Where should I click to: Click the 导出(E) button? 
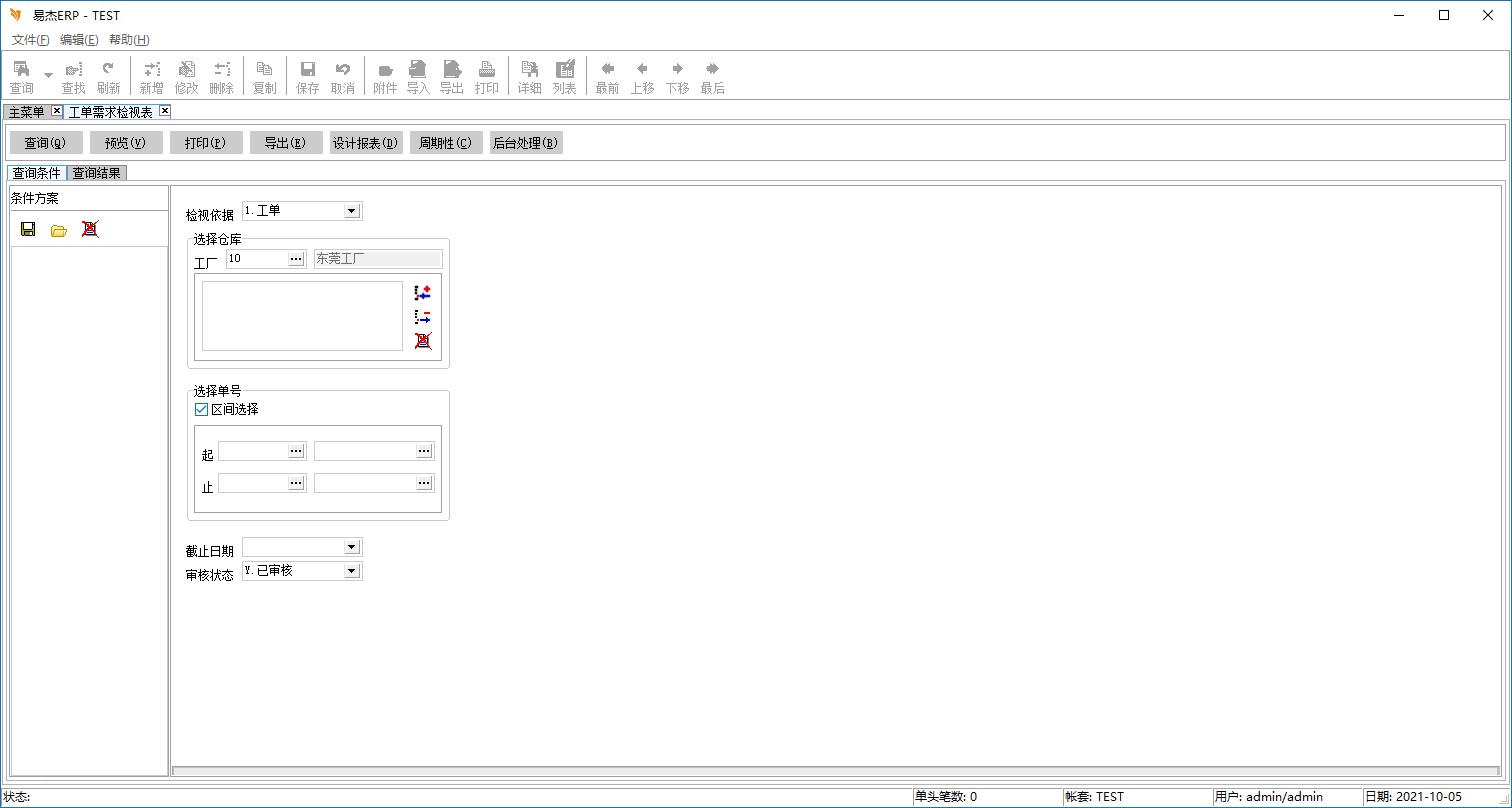click(x=286, y=143)
